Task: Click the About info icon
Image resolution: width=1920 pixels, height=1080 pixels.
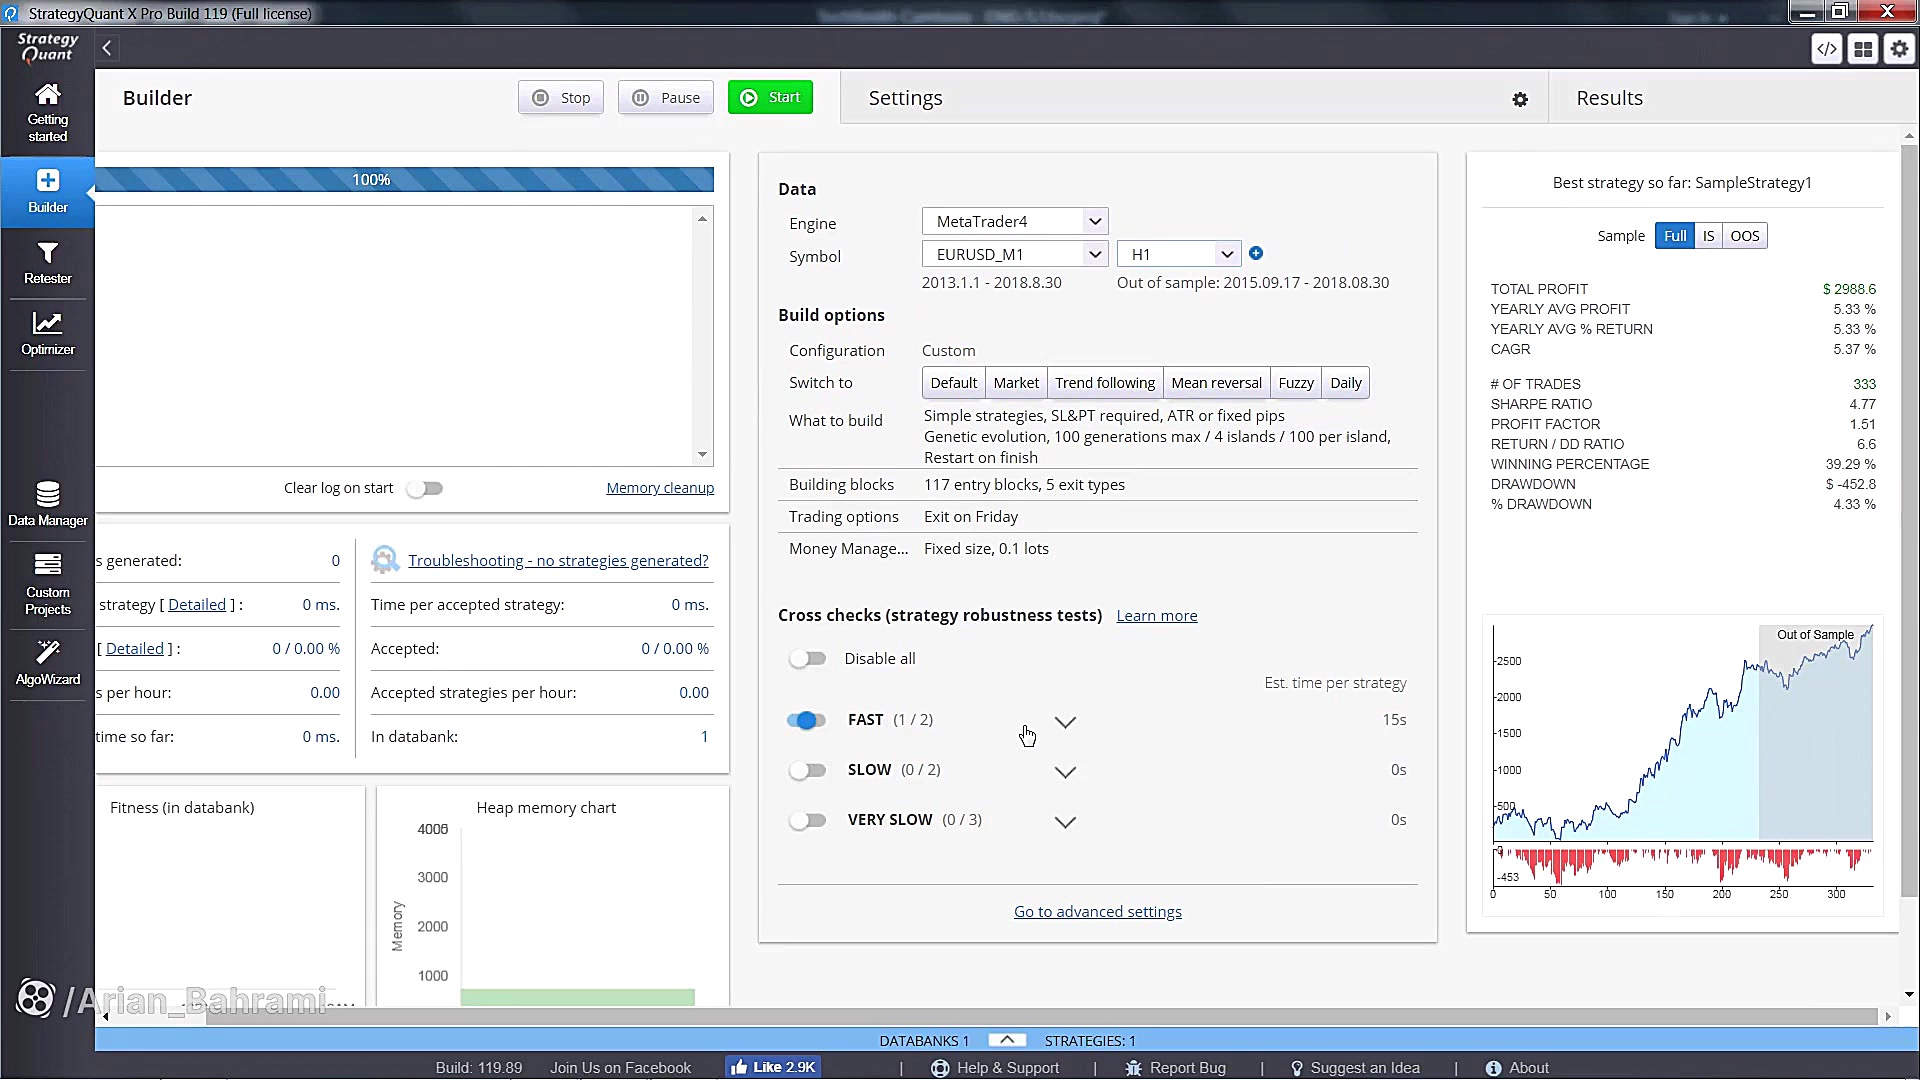Action: click(x=1493, y=1068)
